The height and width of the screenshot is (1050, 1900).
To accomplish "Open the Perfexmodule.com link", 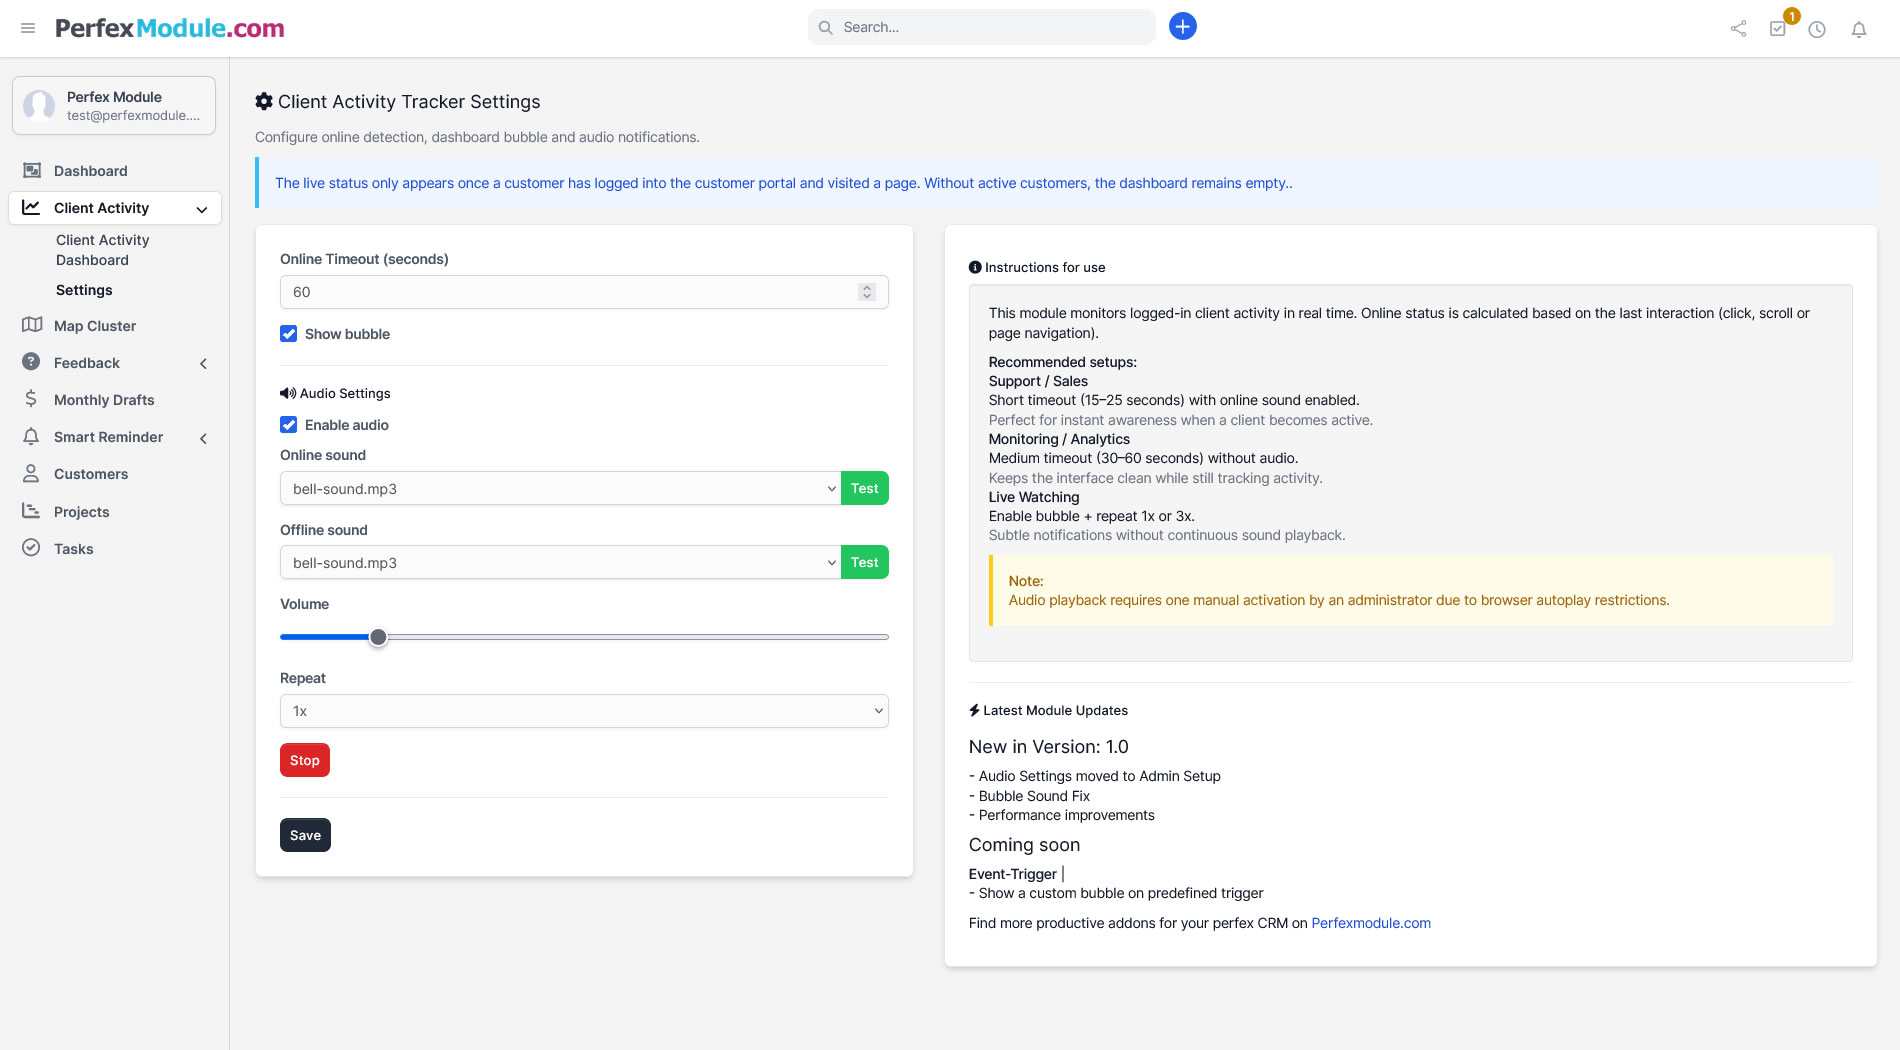I will 1370,922.
